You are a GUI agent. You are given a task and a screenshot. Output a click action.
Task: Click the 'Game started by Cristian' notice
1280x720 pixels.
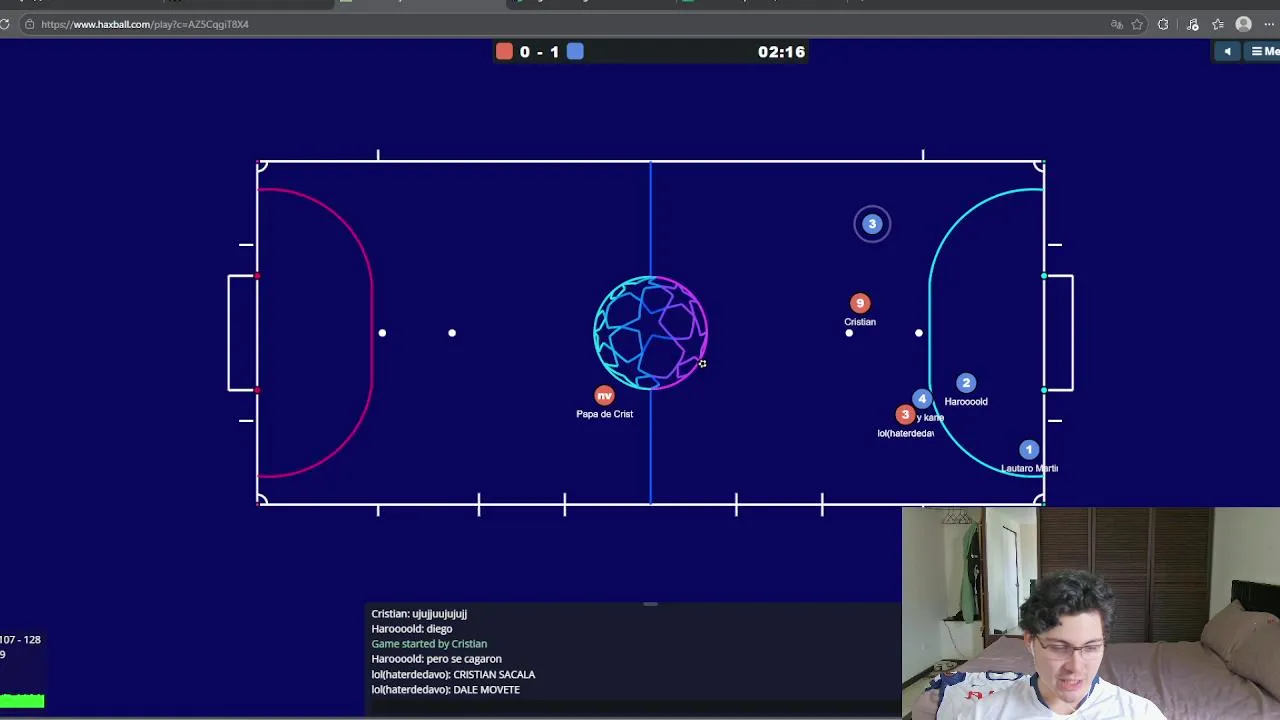tap(429, 644)
